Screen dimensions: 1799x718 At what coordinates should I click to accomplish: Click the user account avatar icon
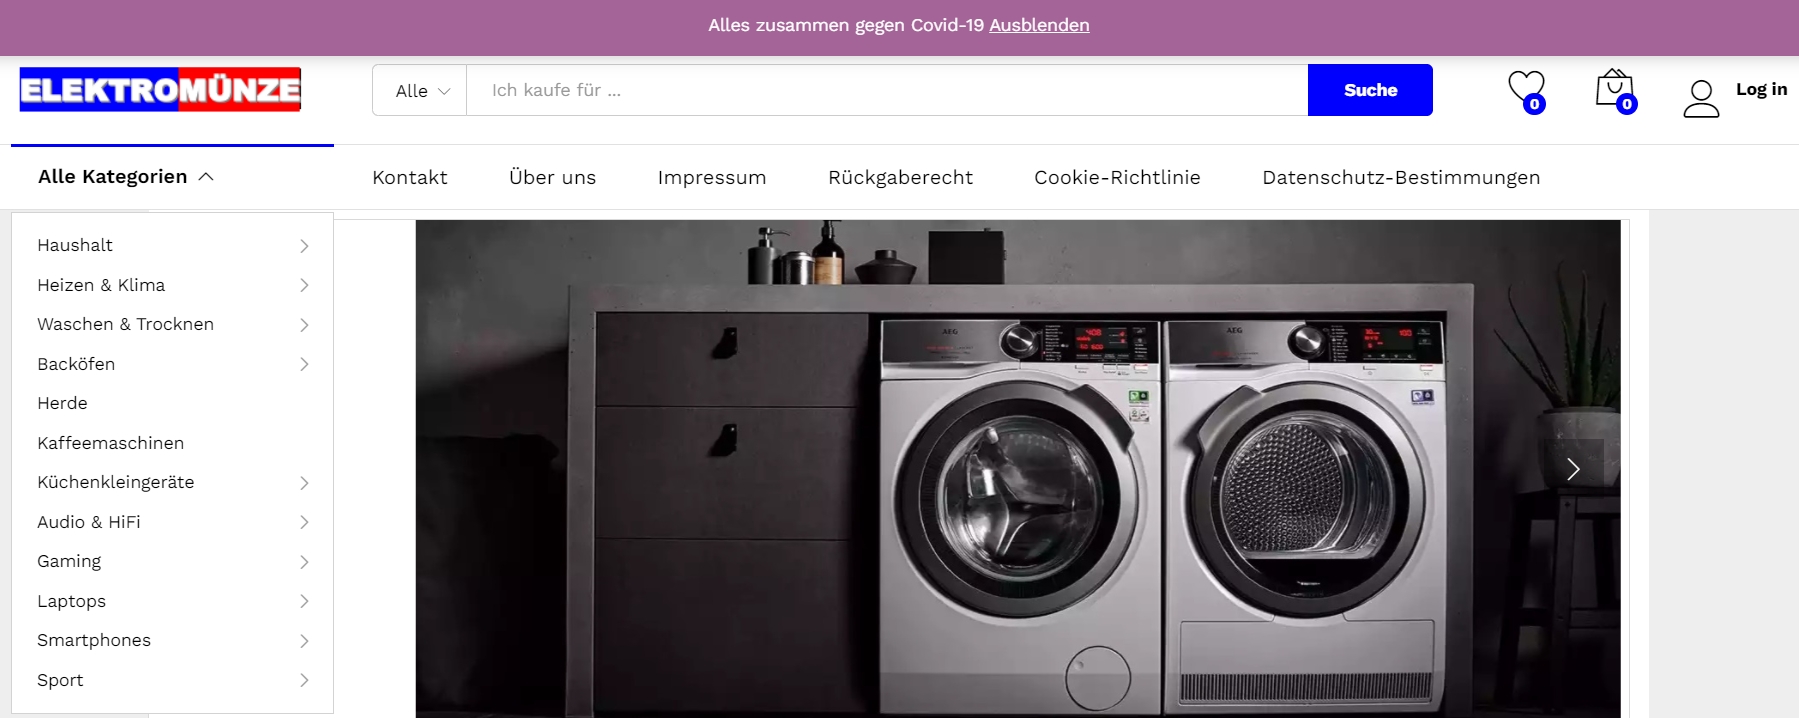[x=1701, y=99]
